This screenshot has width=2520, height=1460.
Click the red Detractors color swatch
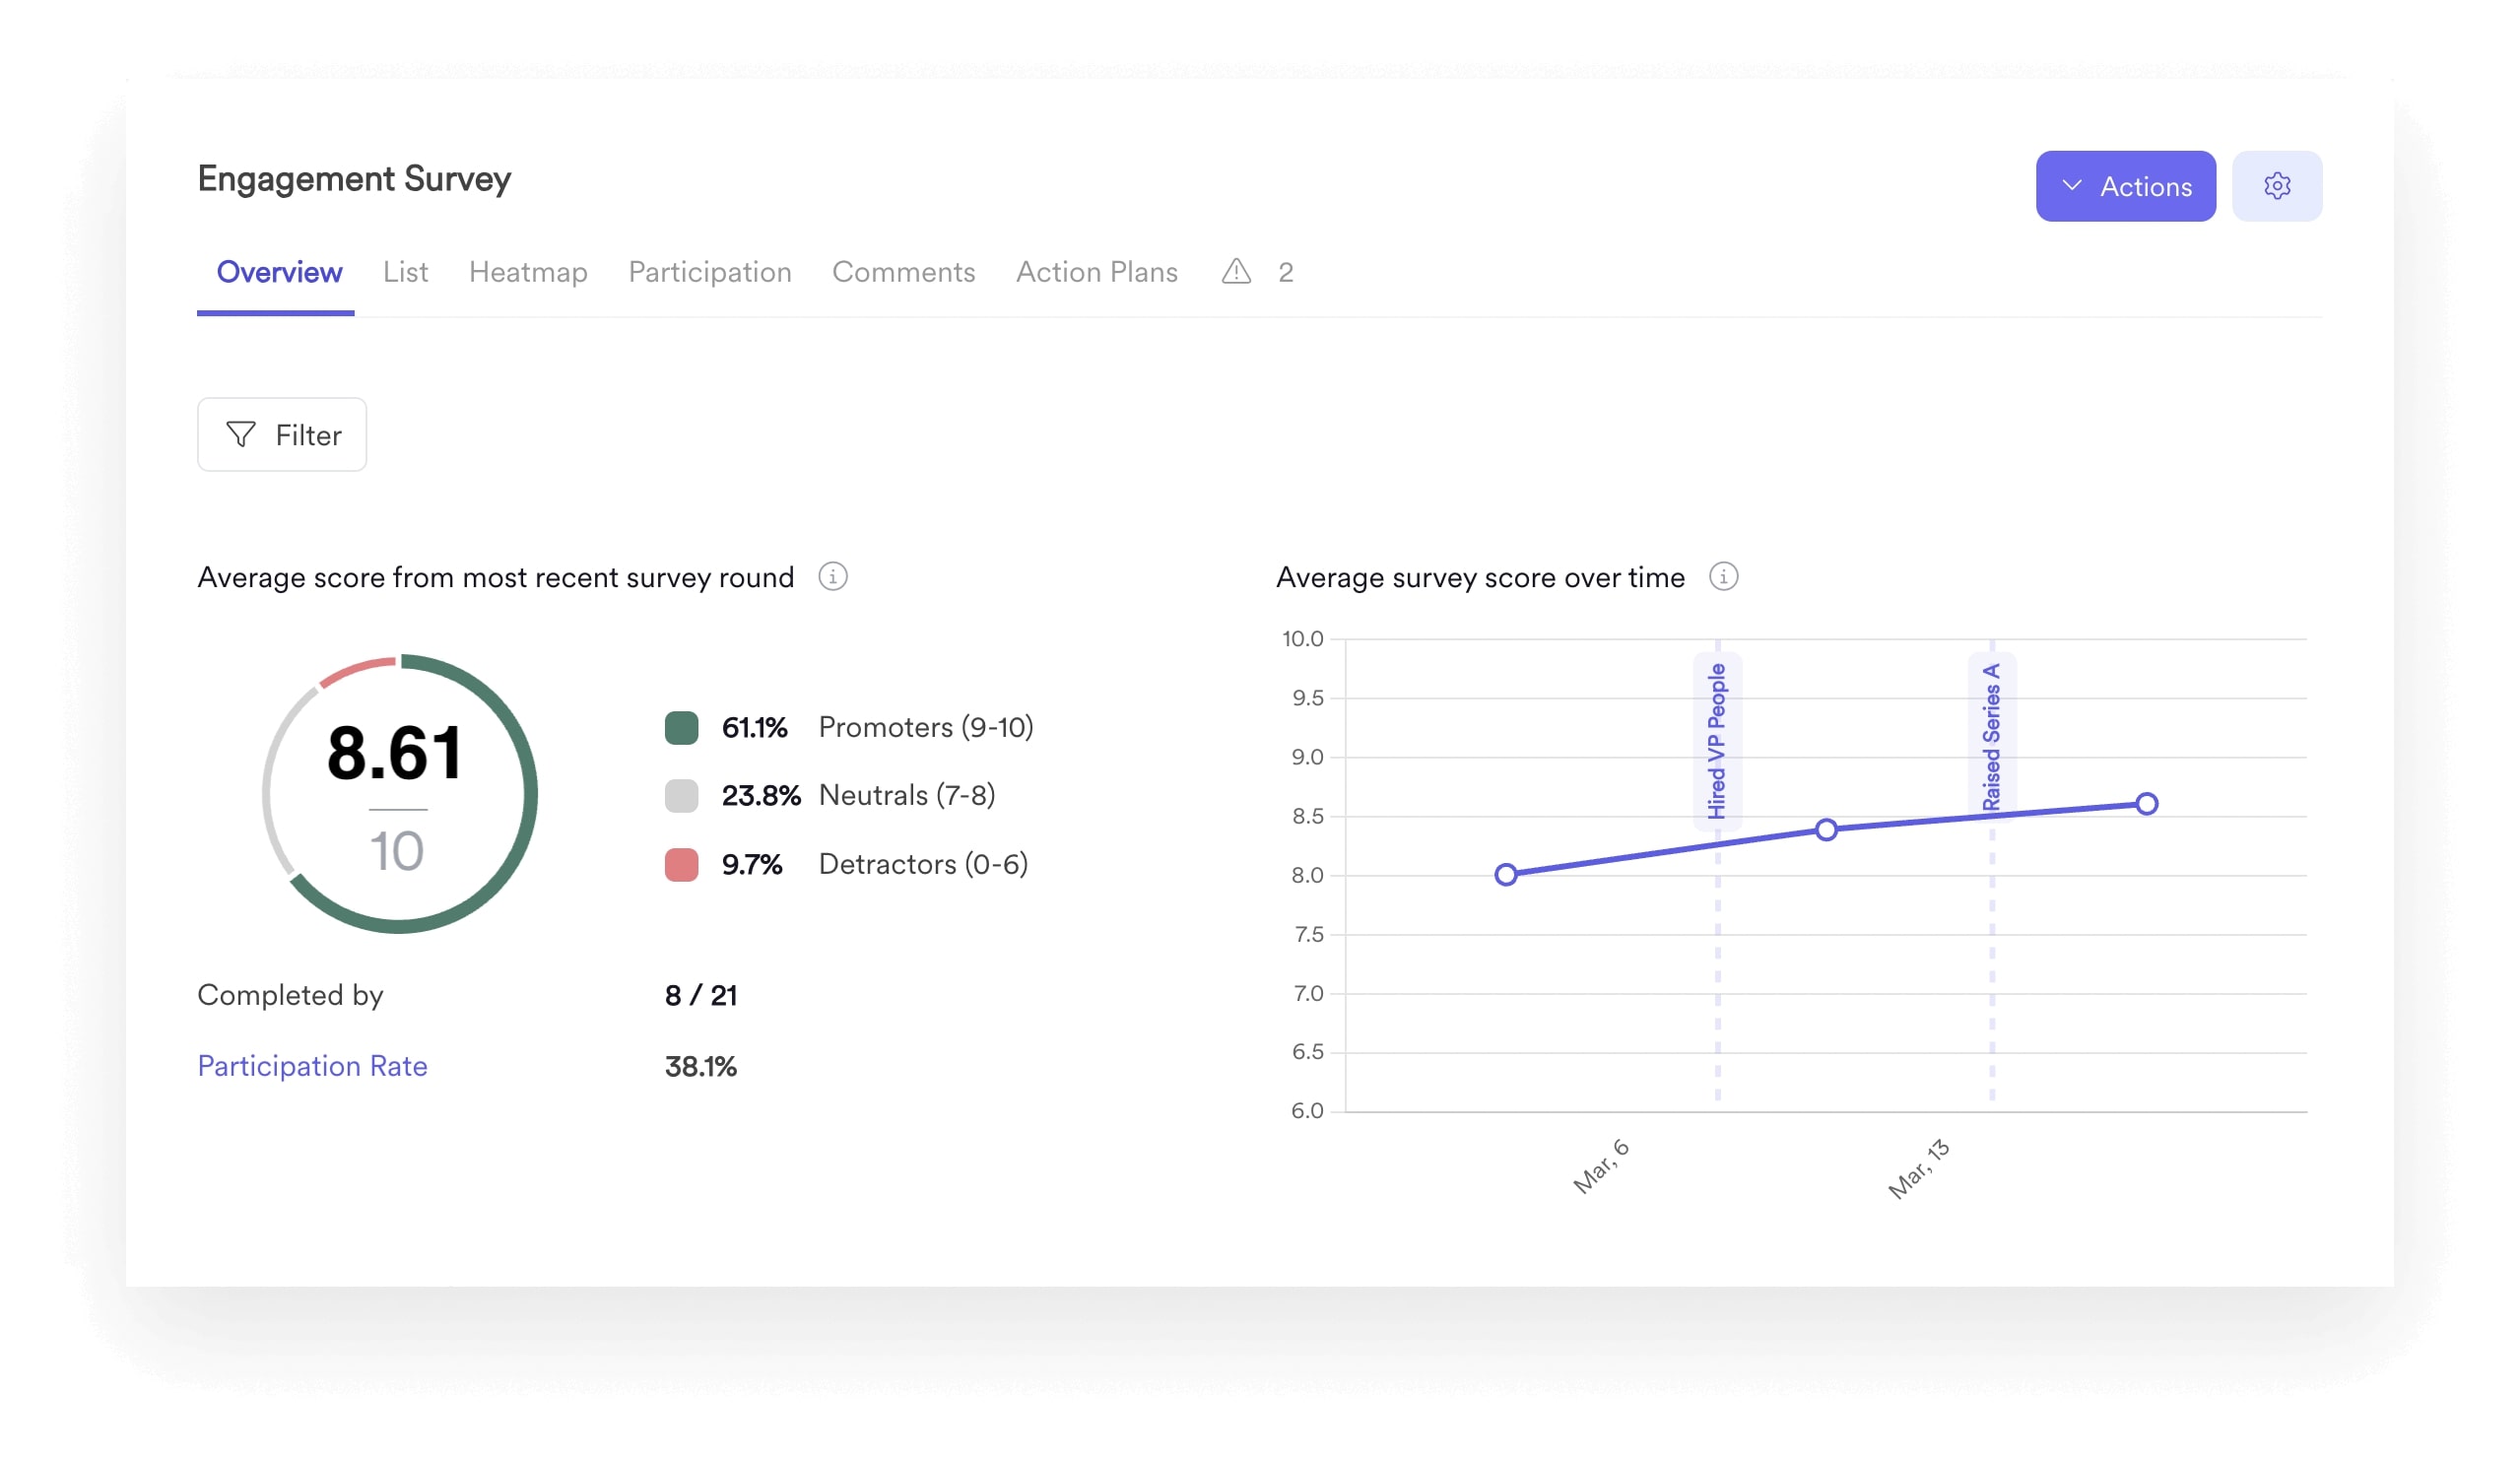681,864
